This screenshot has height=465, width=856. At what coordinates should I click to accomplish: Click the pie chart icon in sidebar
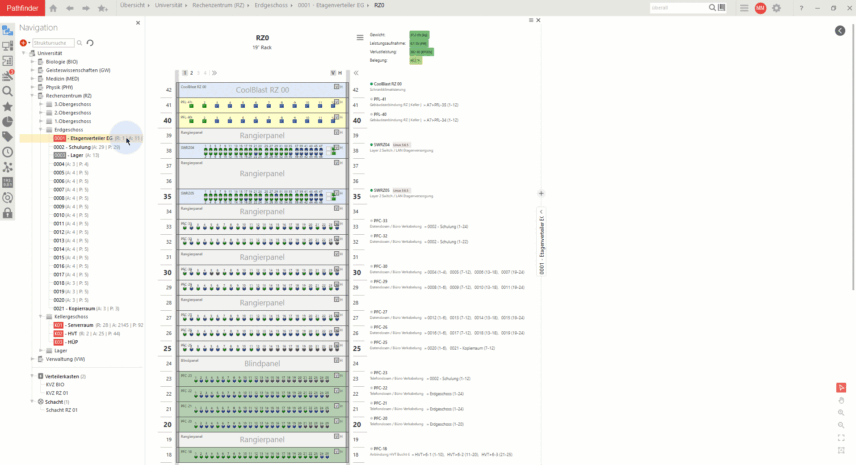[8, 121]
